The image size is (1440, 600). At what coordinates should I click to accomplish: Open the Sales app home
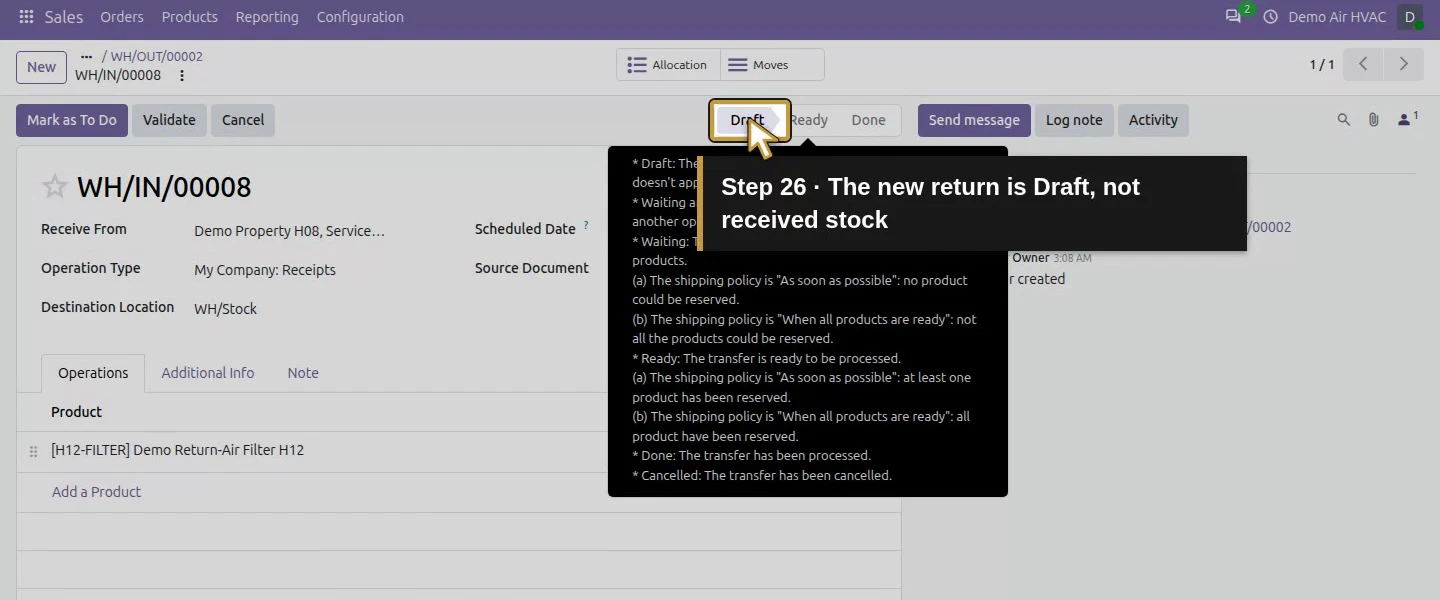pyautogui.click(x=64, y=17)
